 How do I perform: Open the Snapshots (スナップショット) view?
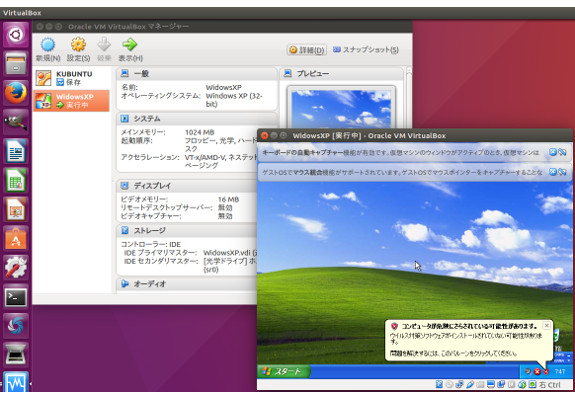pyautogui.click(x=366, y=50)
